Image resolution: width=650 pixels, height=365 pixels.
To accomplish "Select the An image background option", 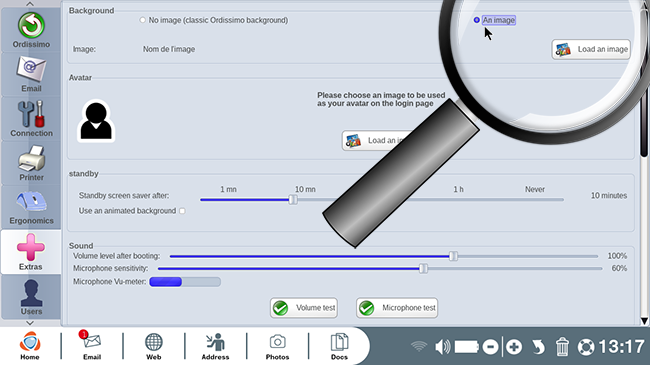I will point(477,20).
